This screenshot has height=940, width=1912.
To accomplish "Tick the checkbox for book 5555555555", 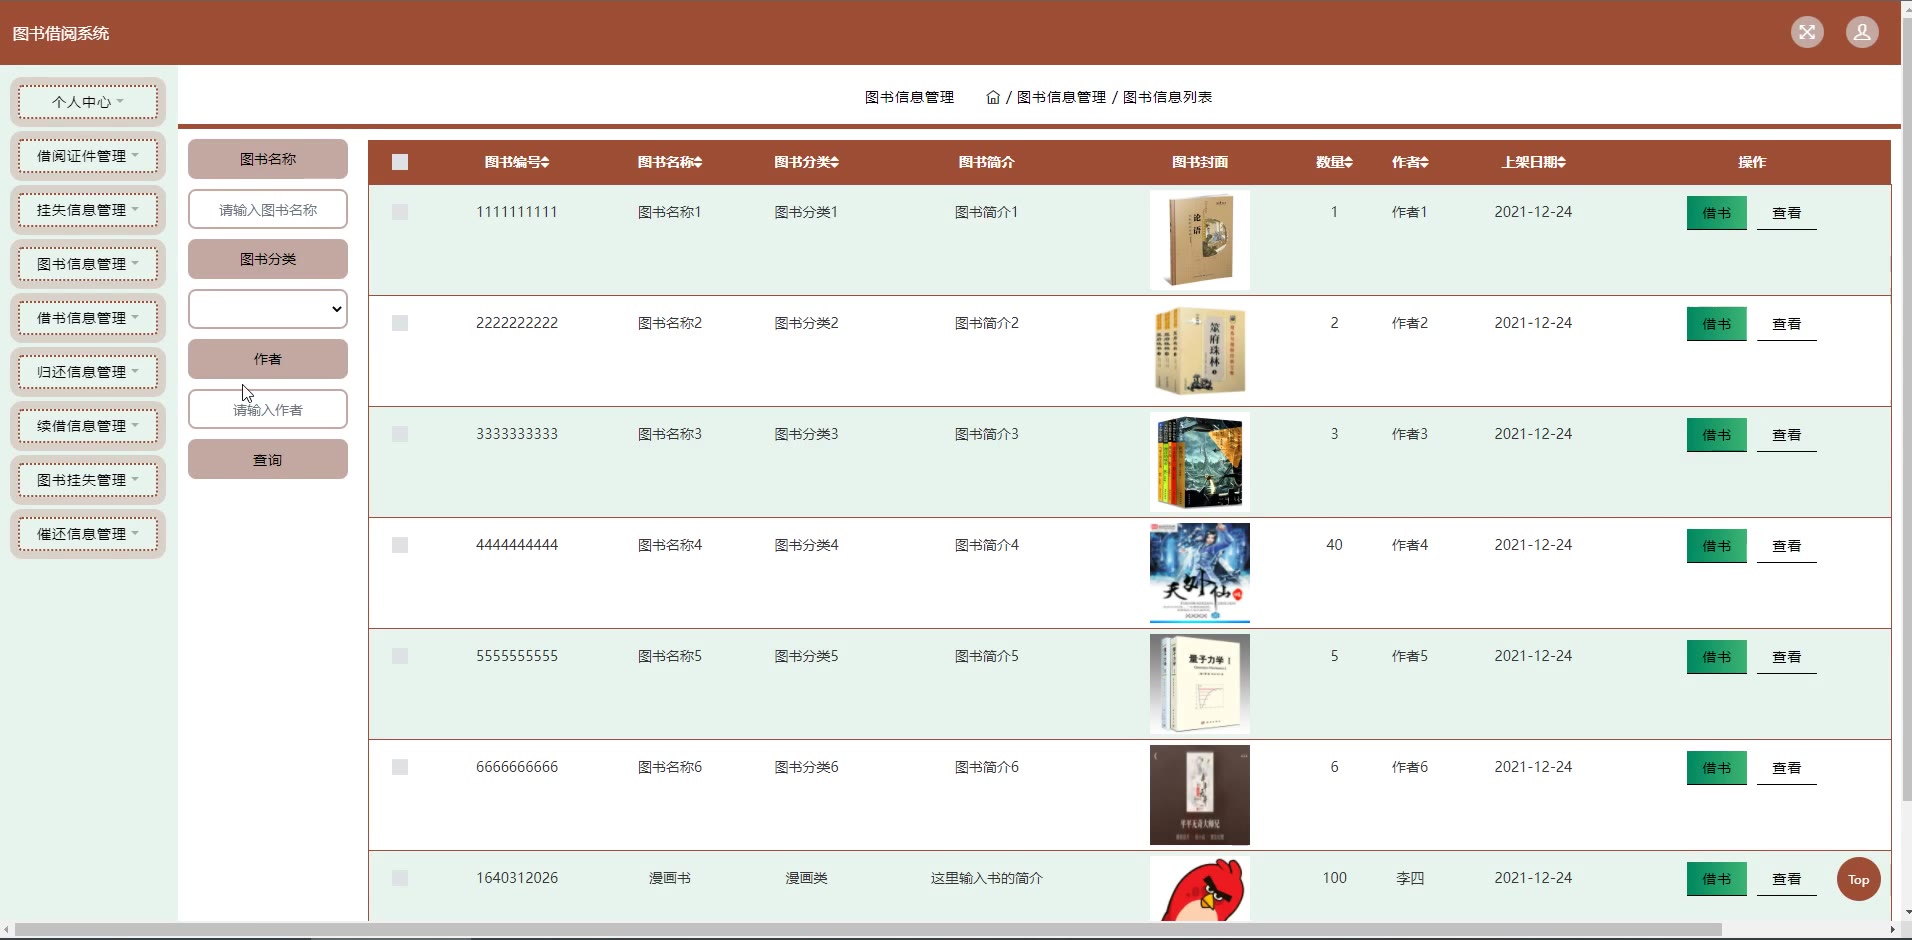I will click(x=400, y=656).
